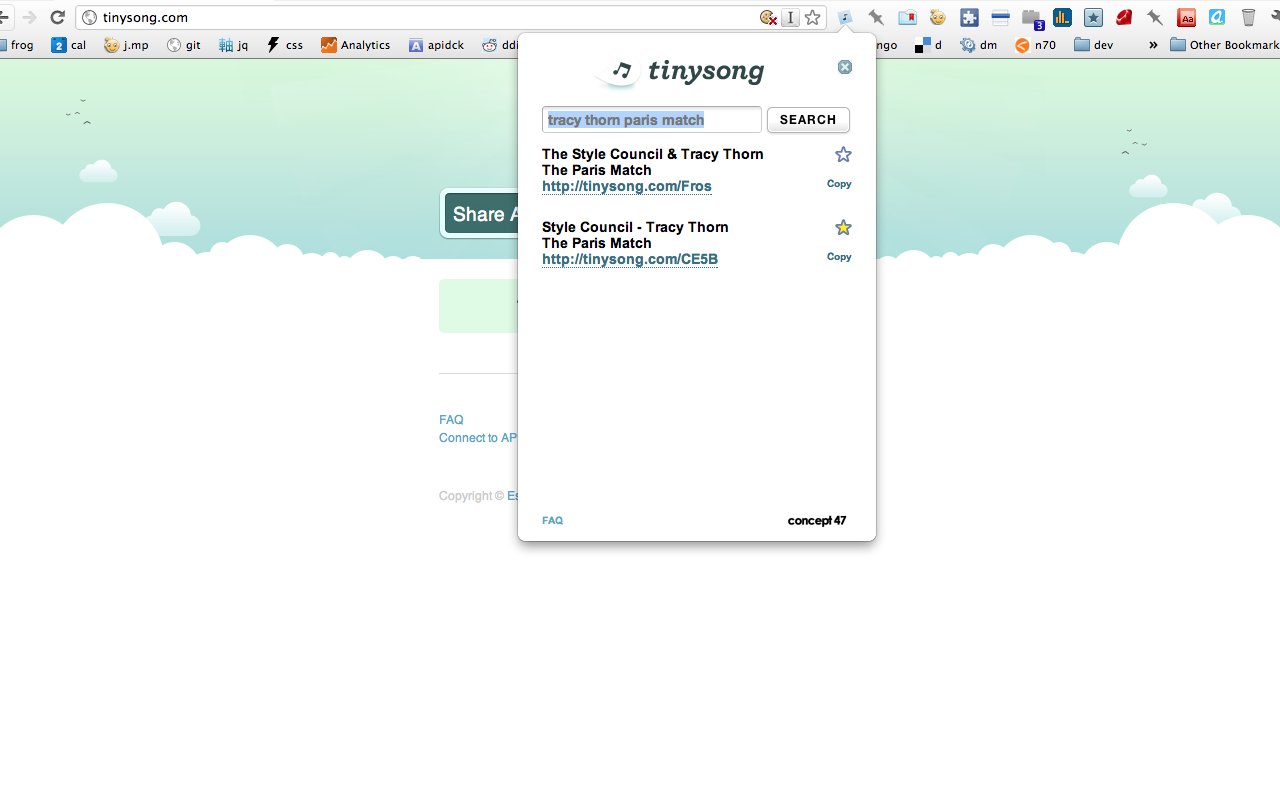
Task: Click the blocked cookie icon in address bar
Action: click(768, 17)
